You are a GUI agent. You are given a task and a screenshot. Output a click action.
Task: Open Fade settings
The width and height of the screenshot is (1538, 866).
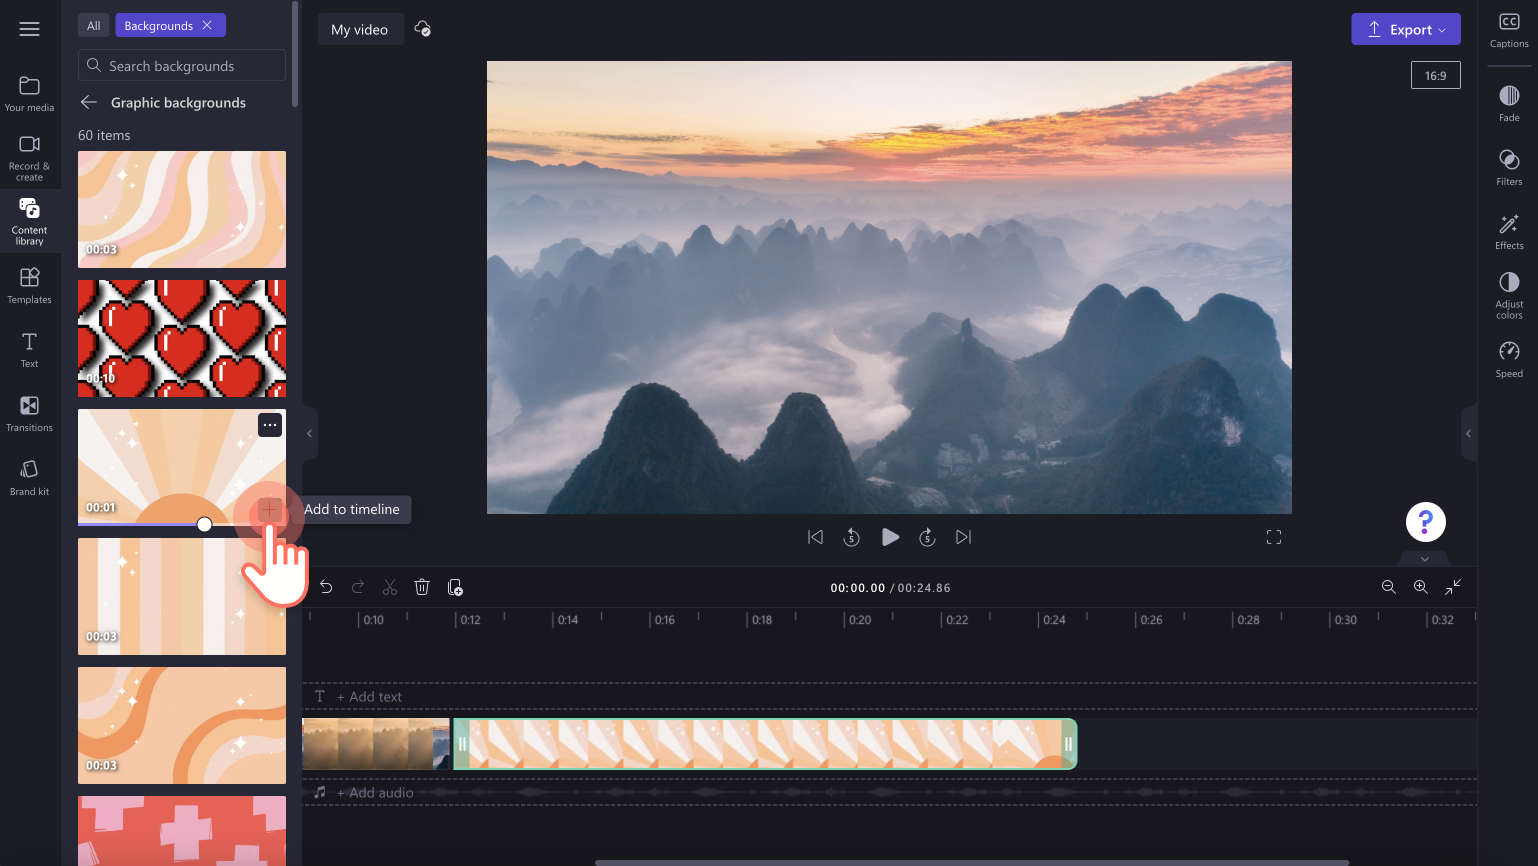tap(1509, 104)
